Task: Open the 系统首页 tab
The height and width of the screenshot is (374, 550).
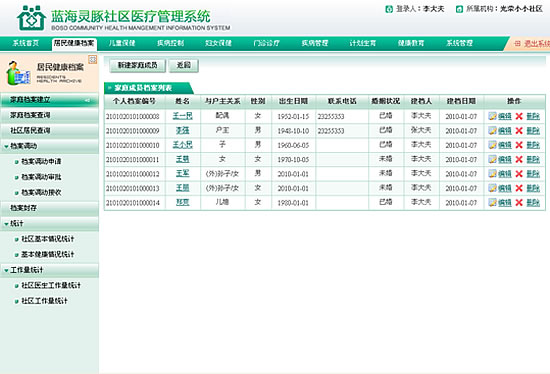Action: click(26, 43)
